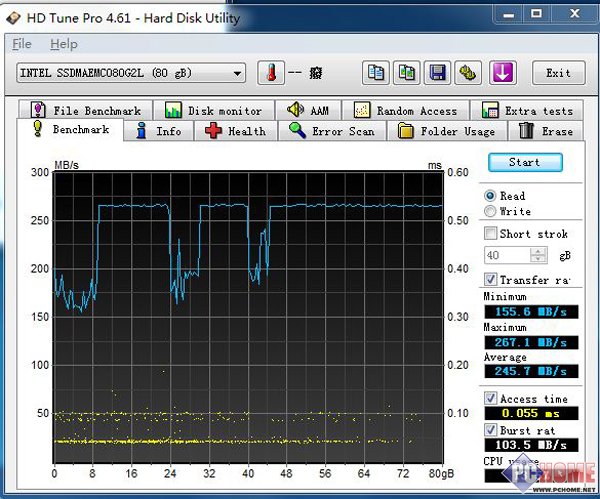Click the Minimum 155.6 MB/s value
This screenshot has height=499, width=600.
pyautogui.click(x=531, y=312)
